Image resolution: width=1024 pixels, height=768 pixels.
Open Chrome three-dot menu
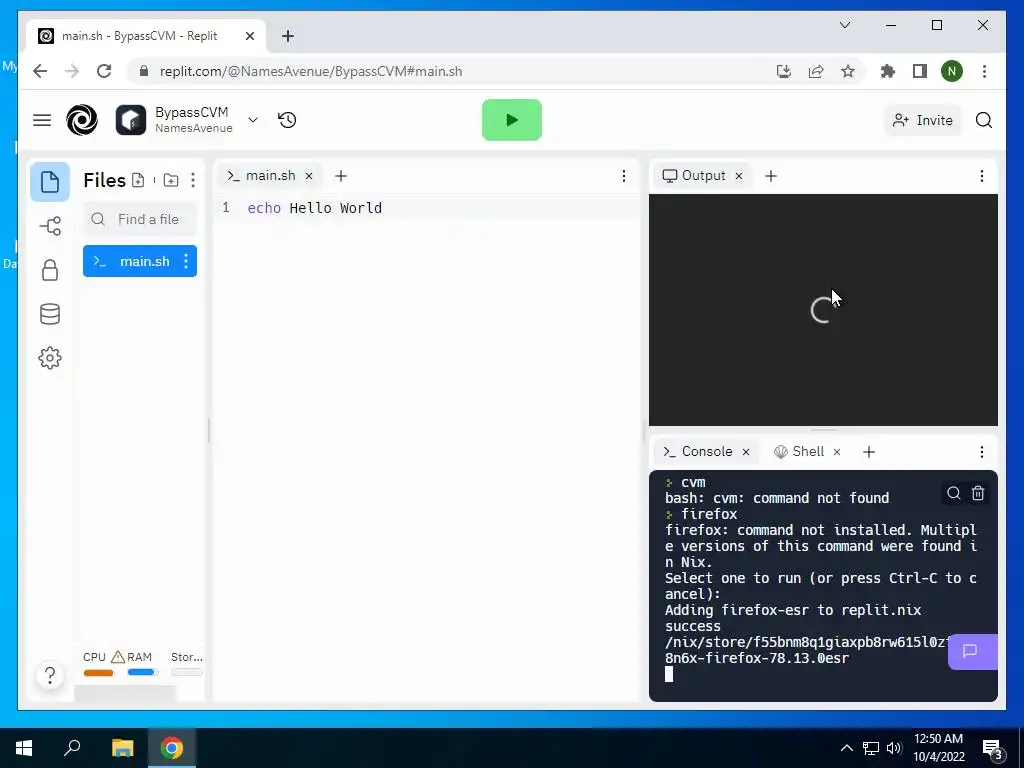pos(984,71)
